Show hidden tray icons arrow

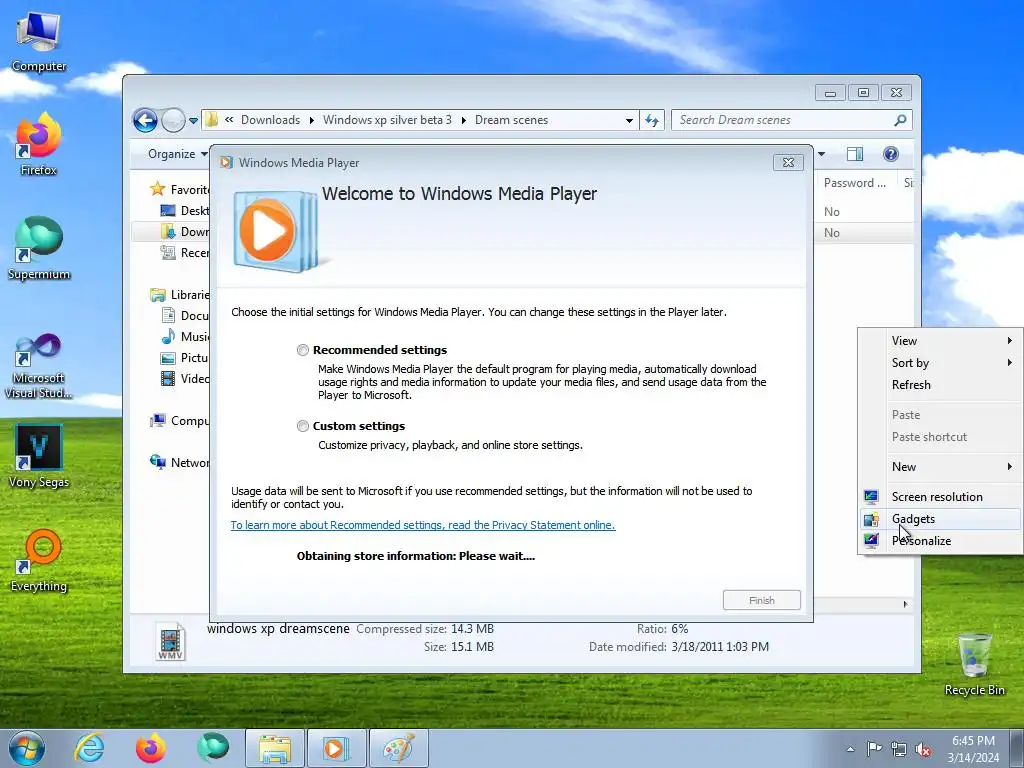(850, 749)
